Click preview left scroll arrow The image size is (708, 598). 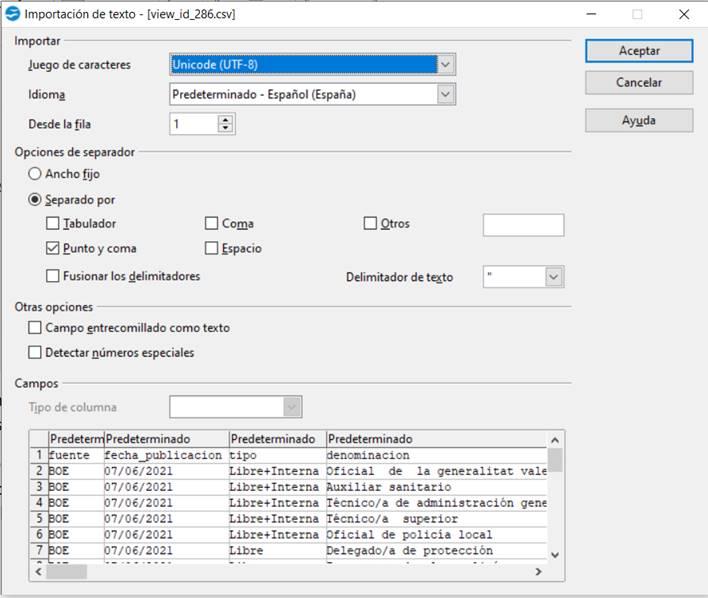[39, 572]
